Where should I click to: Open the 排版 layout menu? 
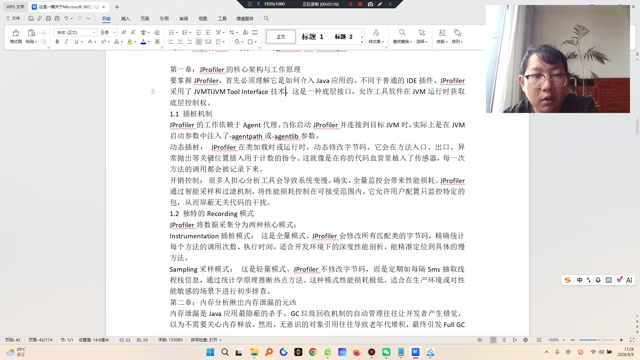pyautogui.click(x=442, y=36)
